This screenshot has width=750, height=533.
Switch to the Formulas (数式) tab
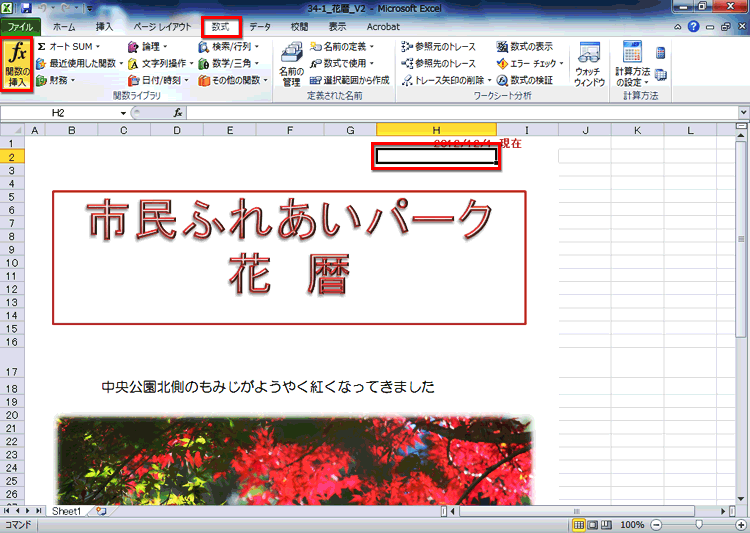(x=221, y=27)
